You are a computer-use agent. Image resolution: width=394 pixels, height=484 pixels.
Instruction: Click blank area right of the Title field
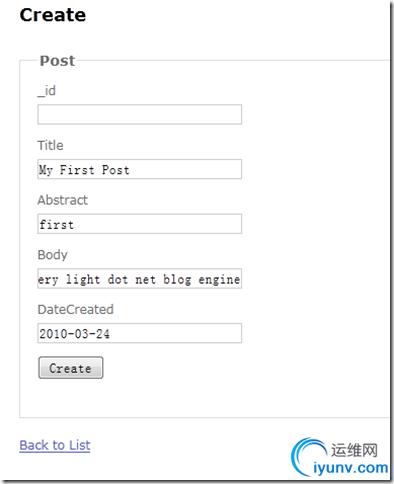tap(313, 169)
